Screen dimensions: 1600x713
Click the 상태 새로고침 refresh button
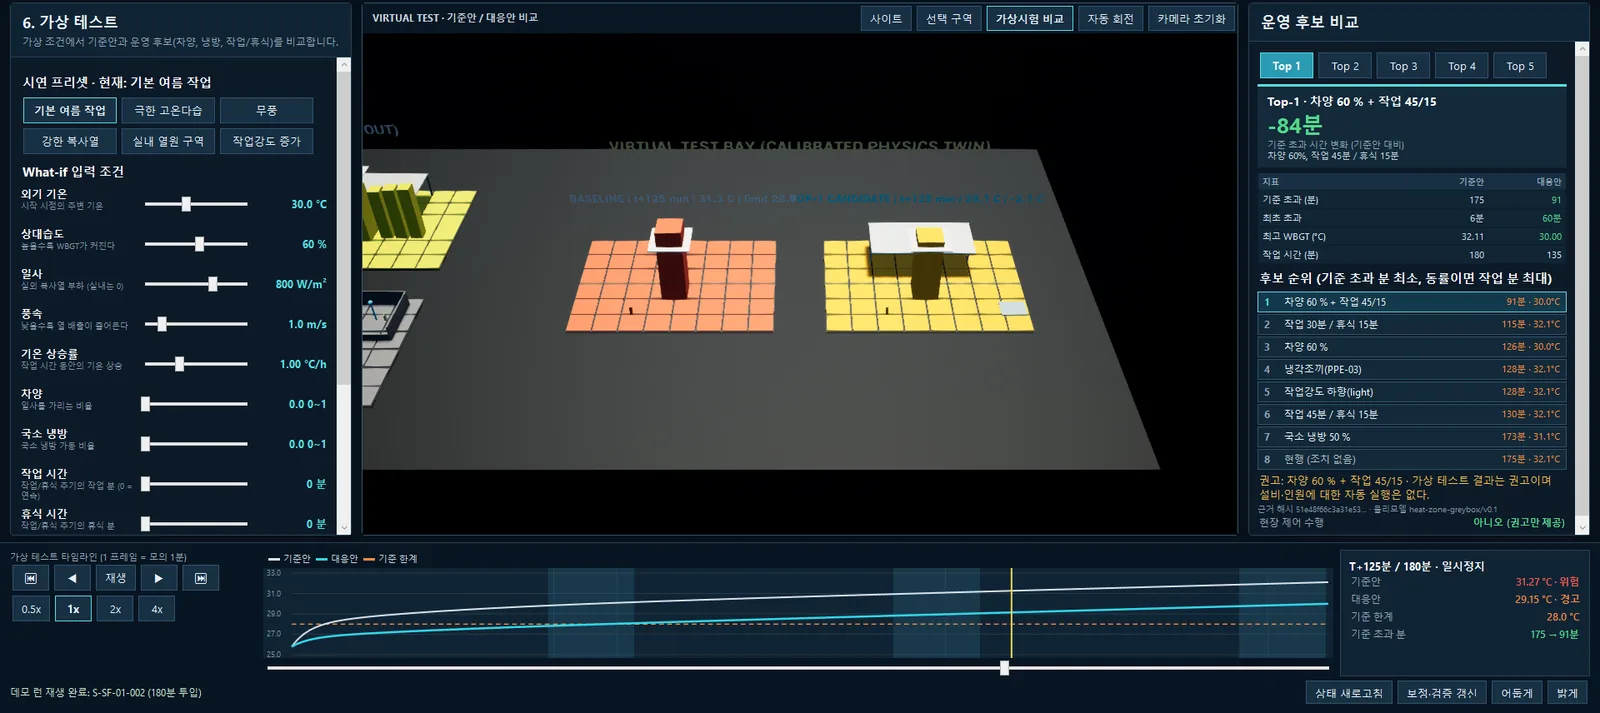click(1348, 693)
